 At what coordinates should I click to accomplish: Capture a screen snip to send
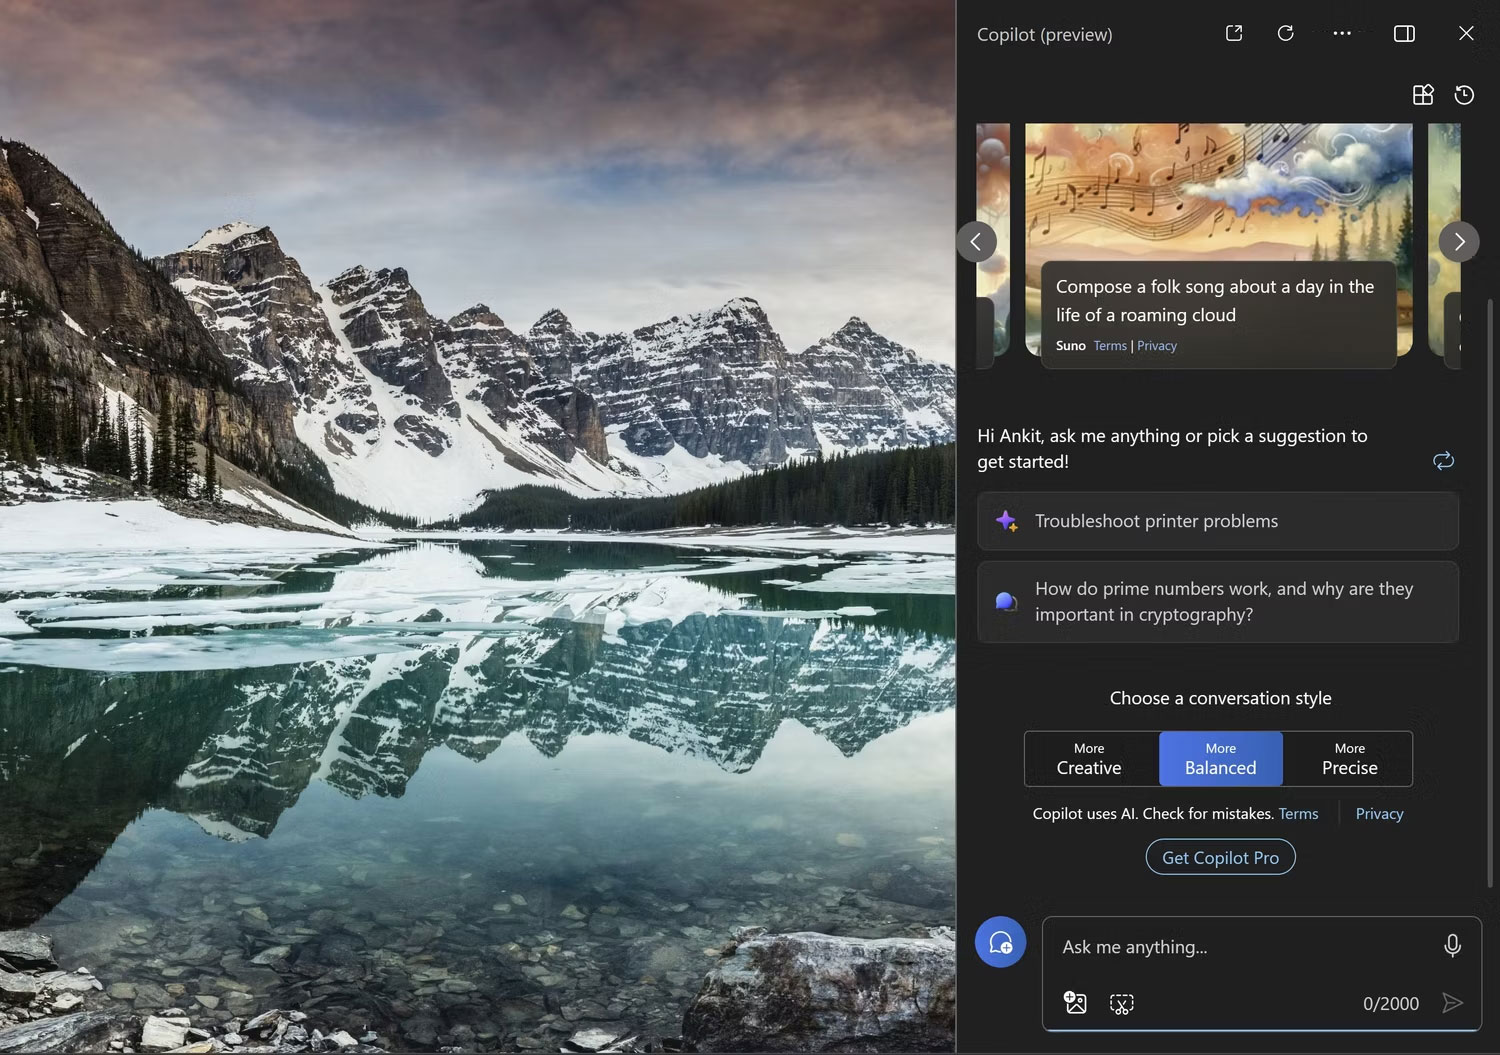click(1121, 1002)
